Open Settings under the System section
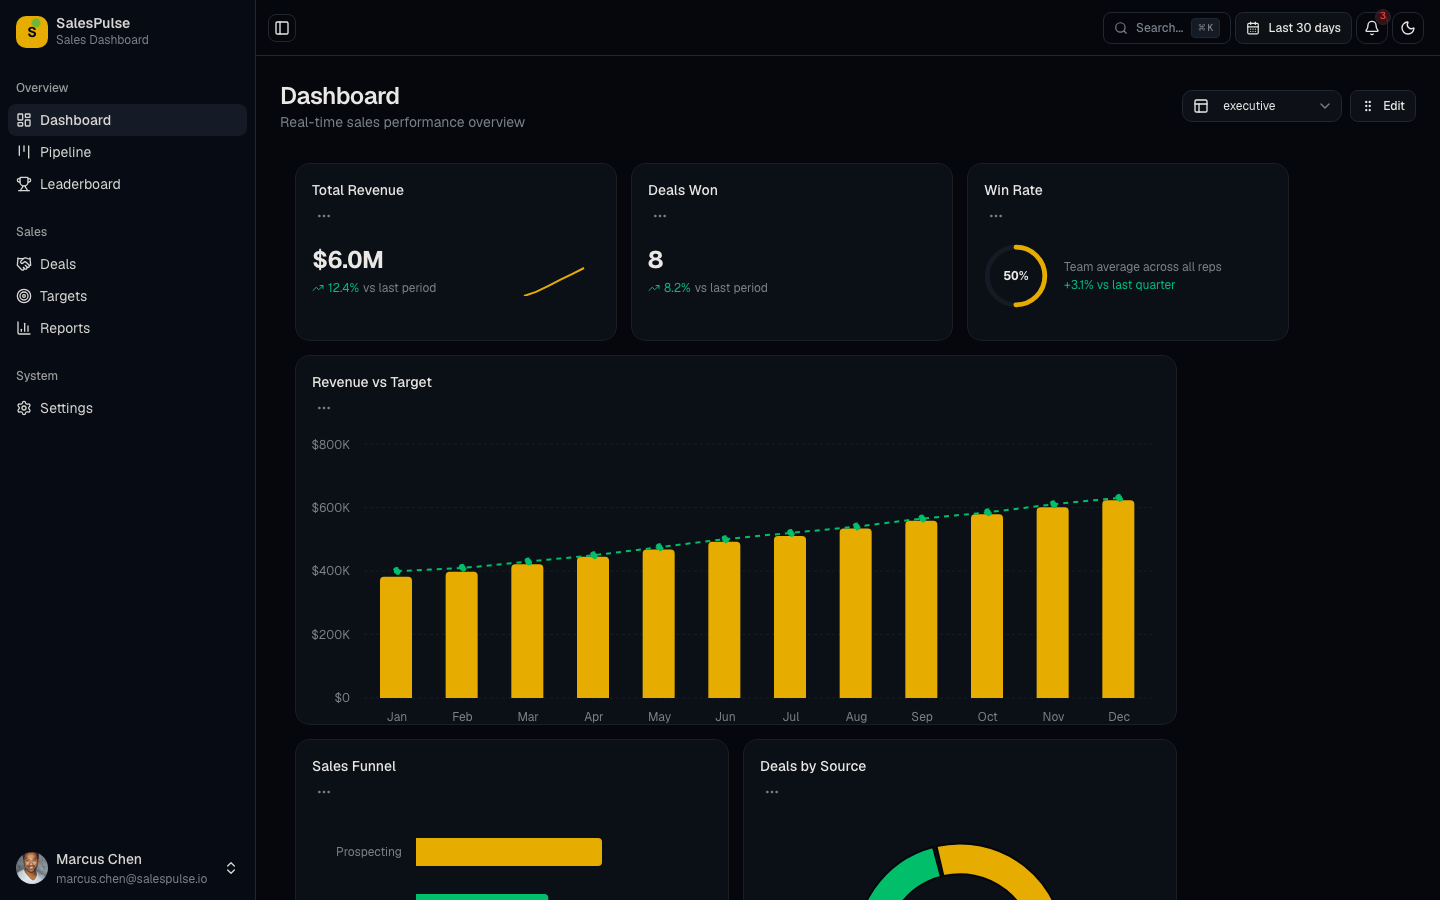The height and width of the screenshot is (900, 1440). pos(66,408)
